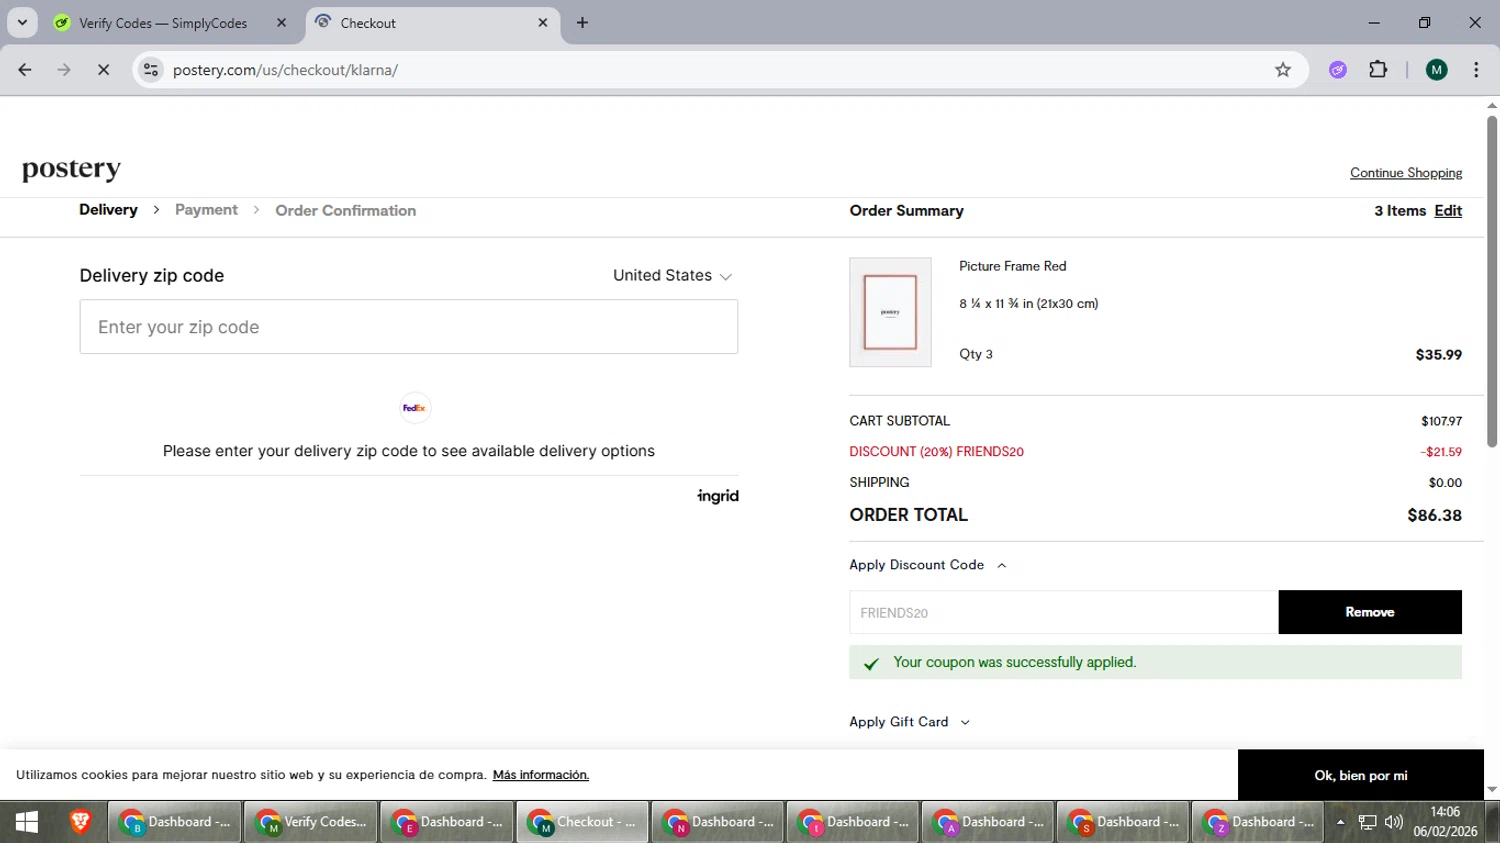Click the FedEx carrier icon

[415, 408]
